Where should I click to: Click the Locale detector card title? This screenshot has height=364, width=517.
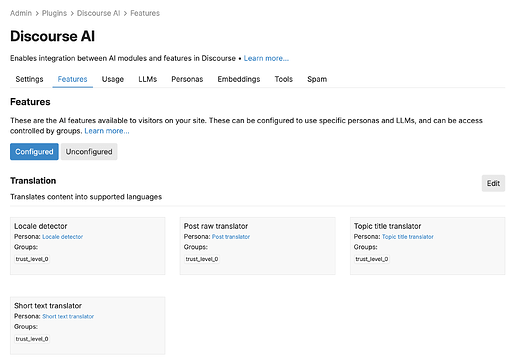click(41, 226)
